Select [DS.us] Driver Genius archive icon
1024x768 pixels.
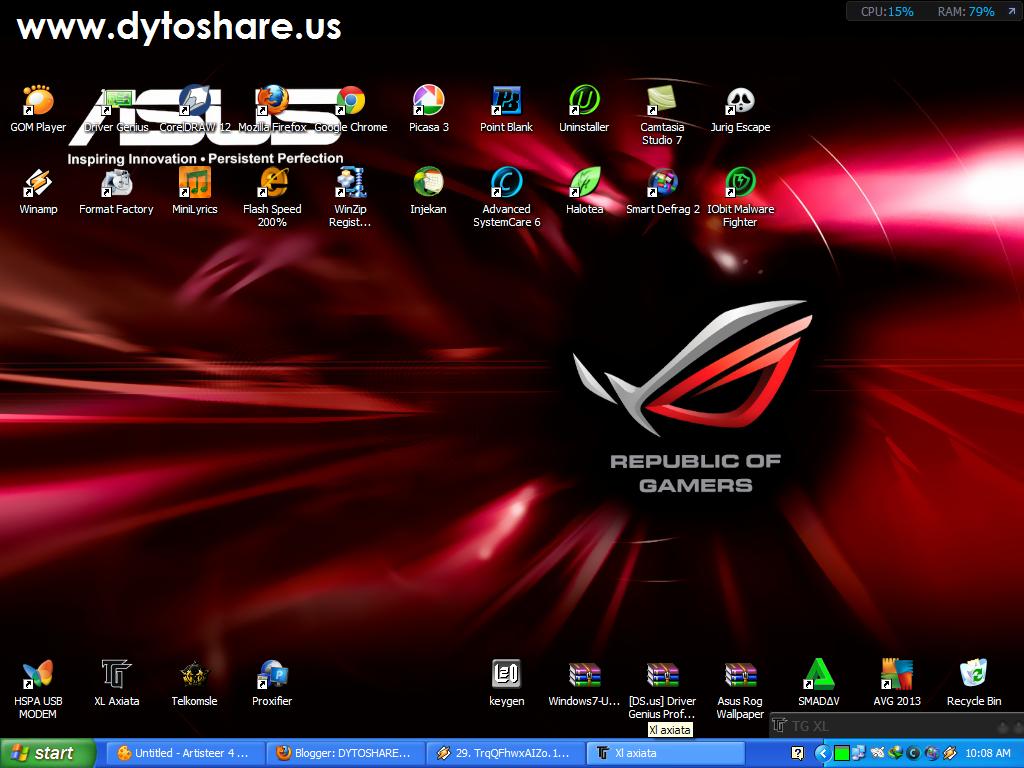pyautogui.click(x=662, y=690)
